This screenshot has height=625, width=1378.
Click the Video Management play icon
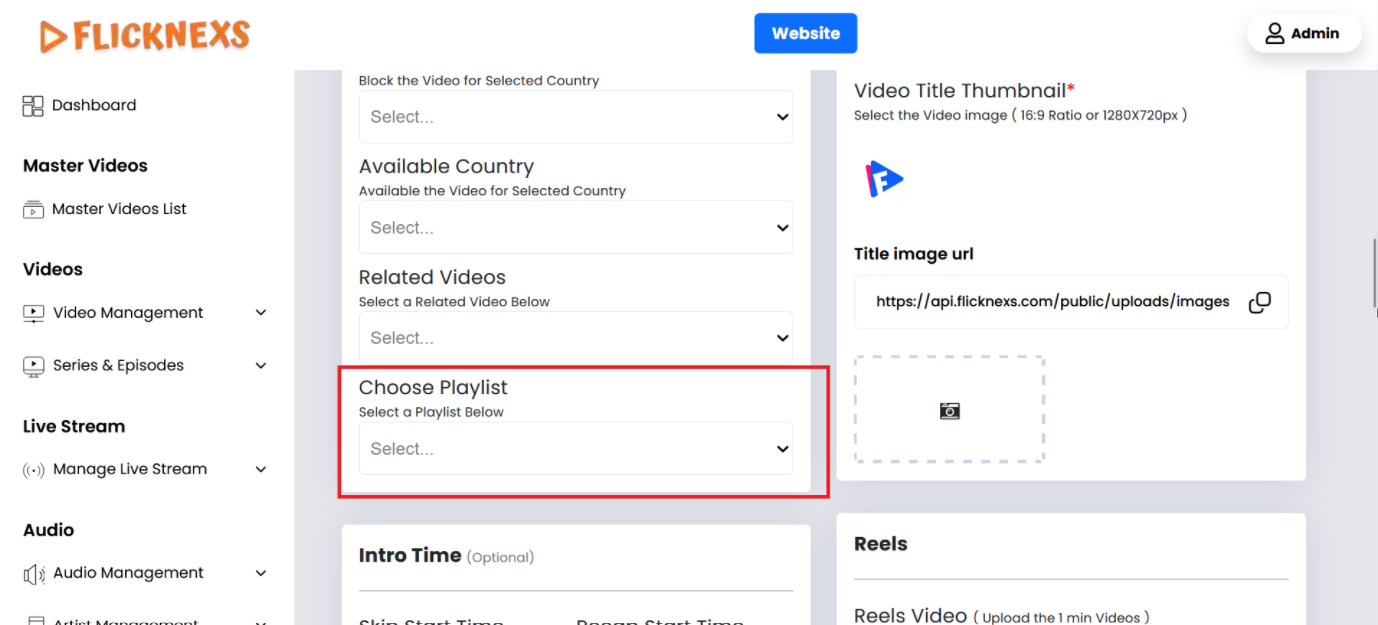33,313
